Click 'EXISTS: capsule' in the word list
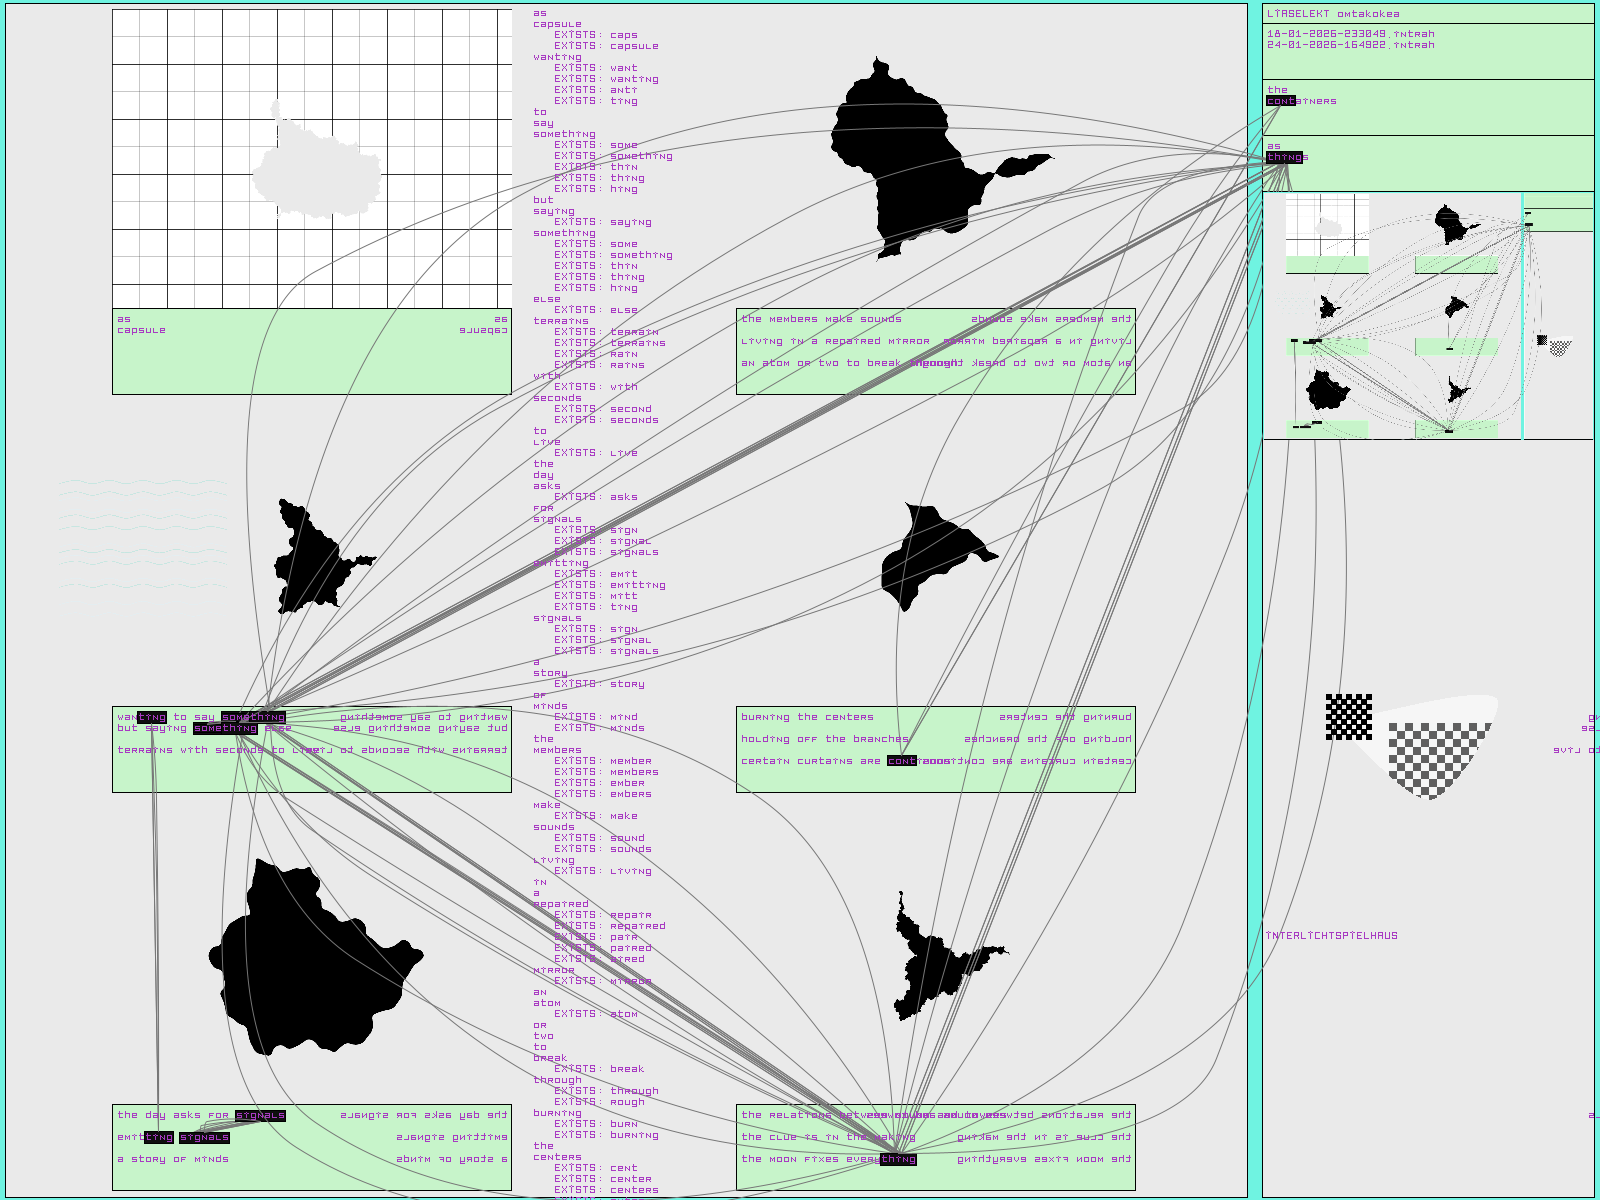Image resolution: width=1600 pixels, height=1200 pixels. click(607, 46)
